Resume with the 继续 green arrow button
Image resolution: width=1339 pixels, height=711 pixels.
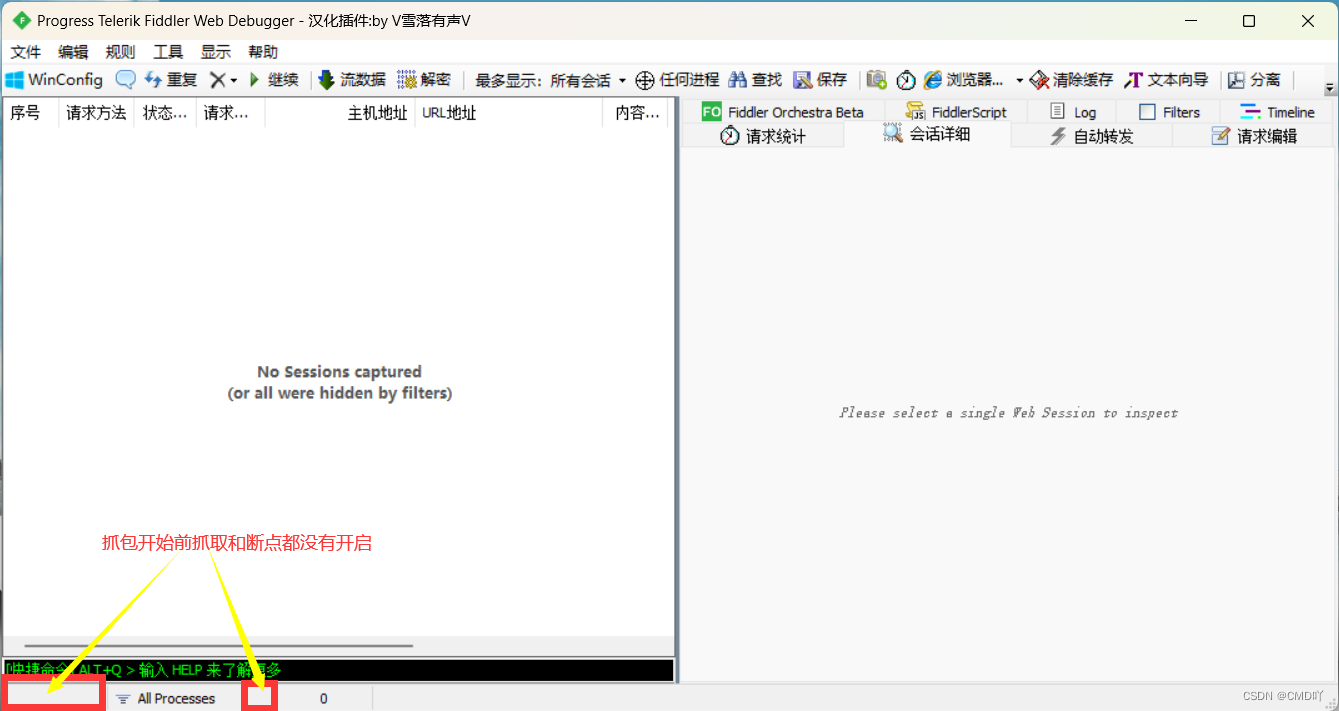point(273,80)
